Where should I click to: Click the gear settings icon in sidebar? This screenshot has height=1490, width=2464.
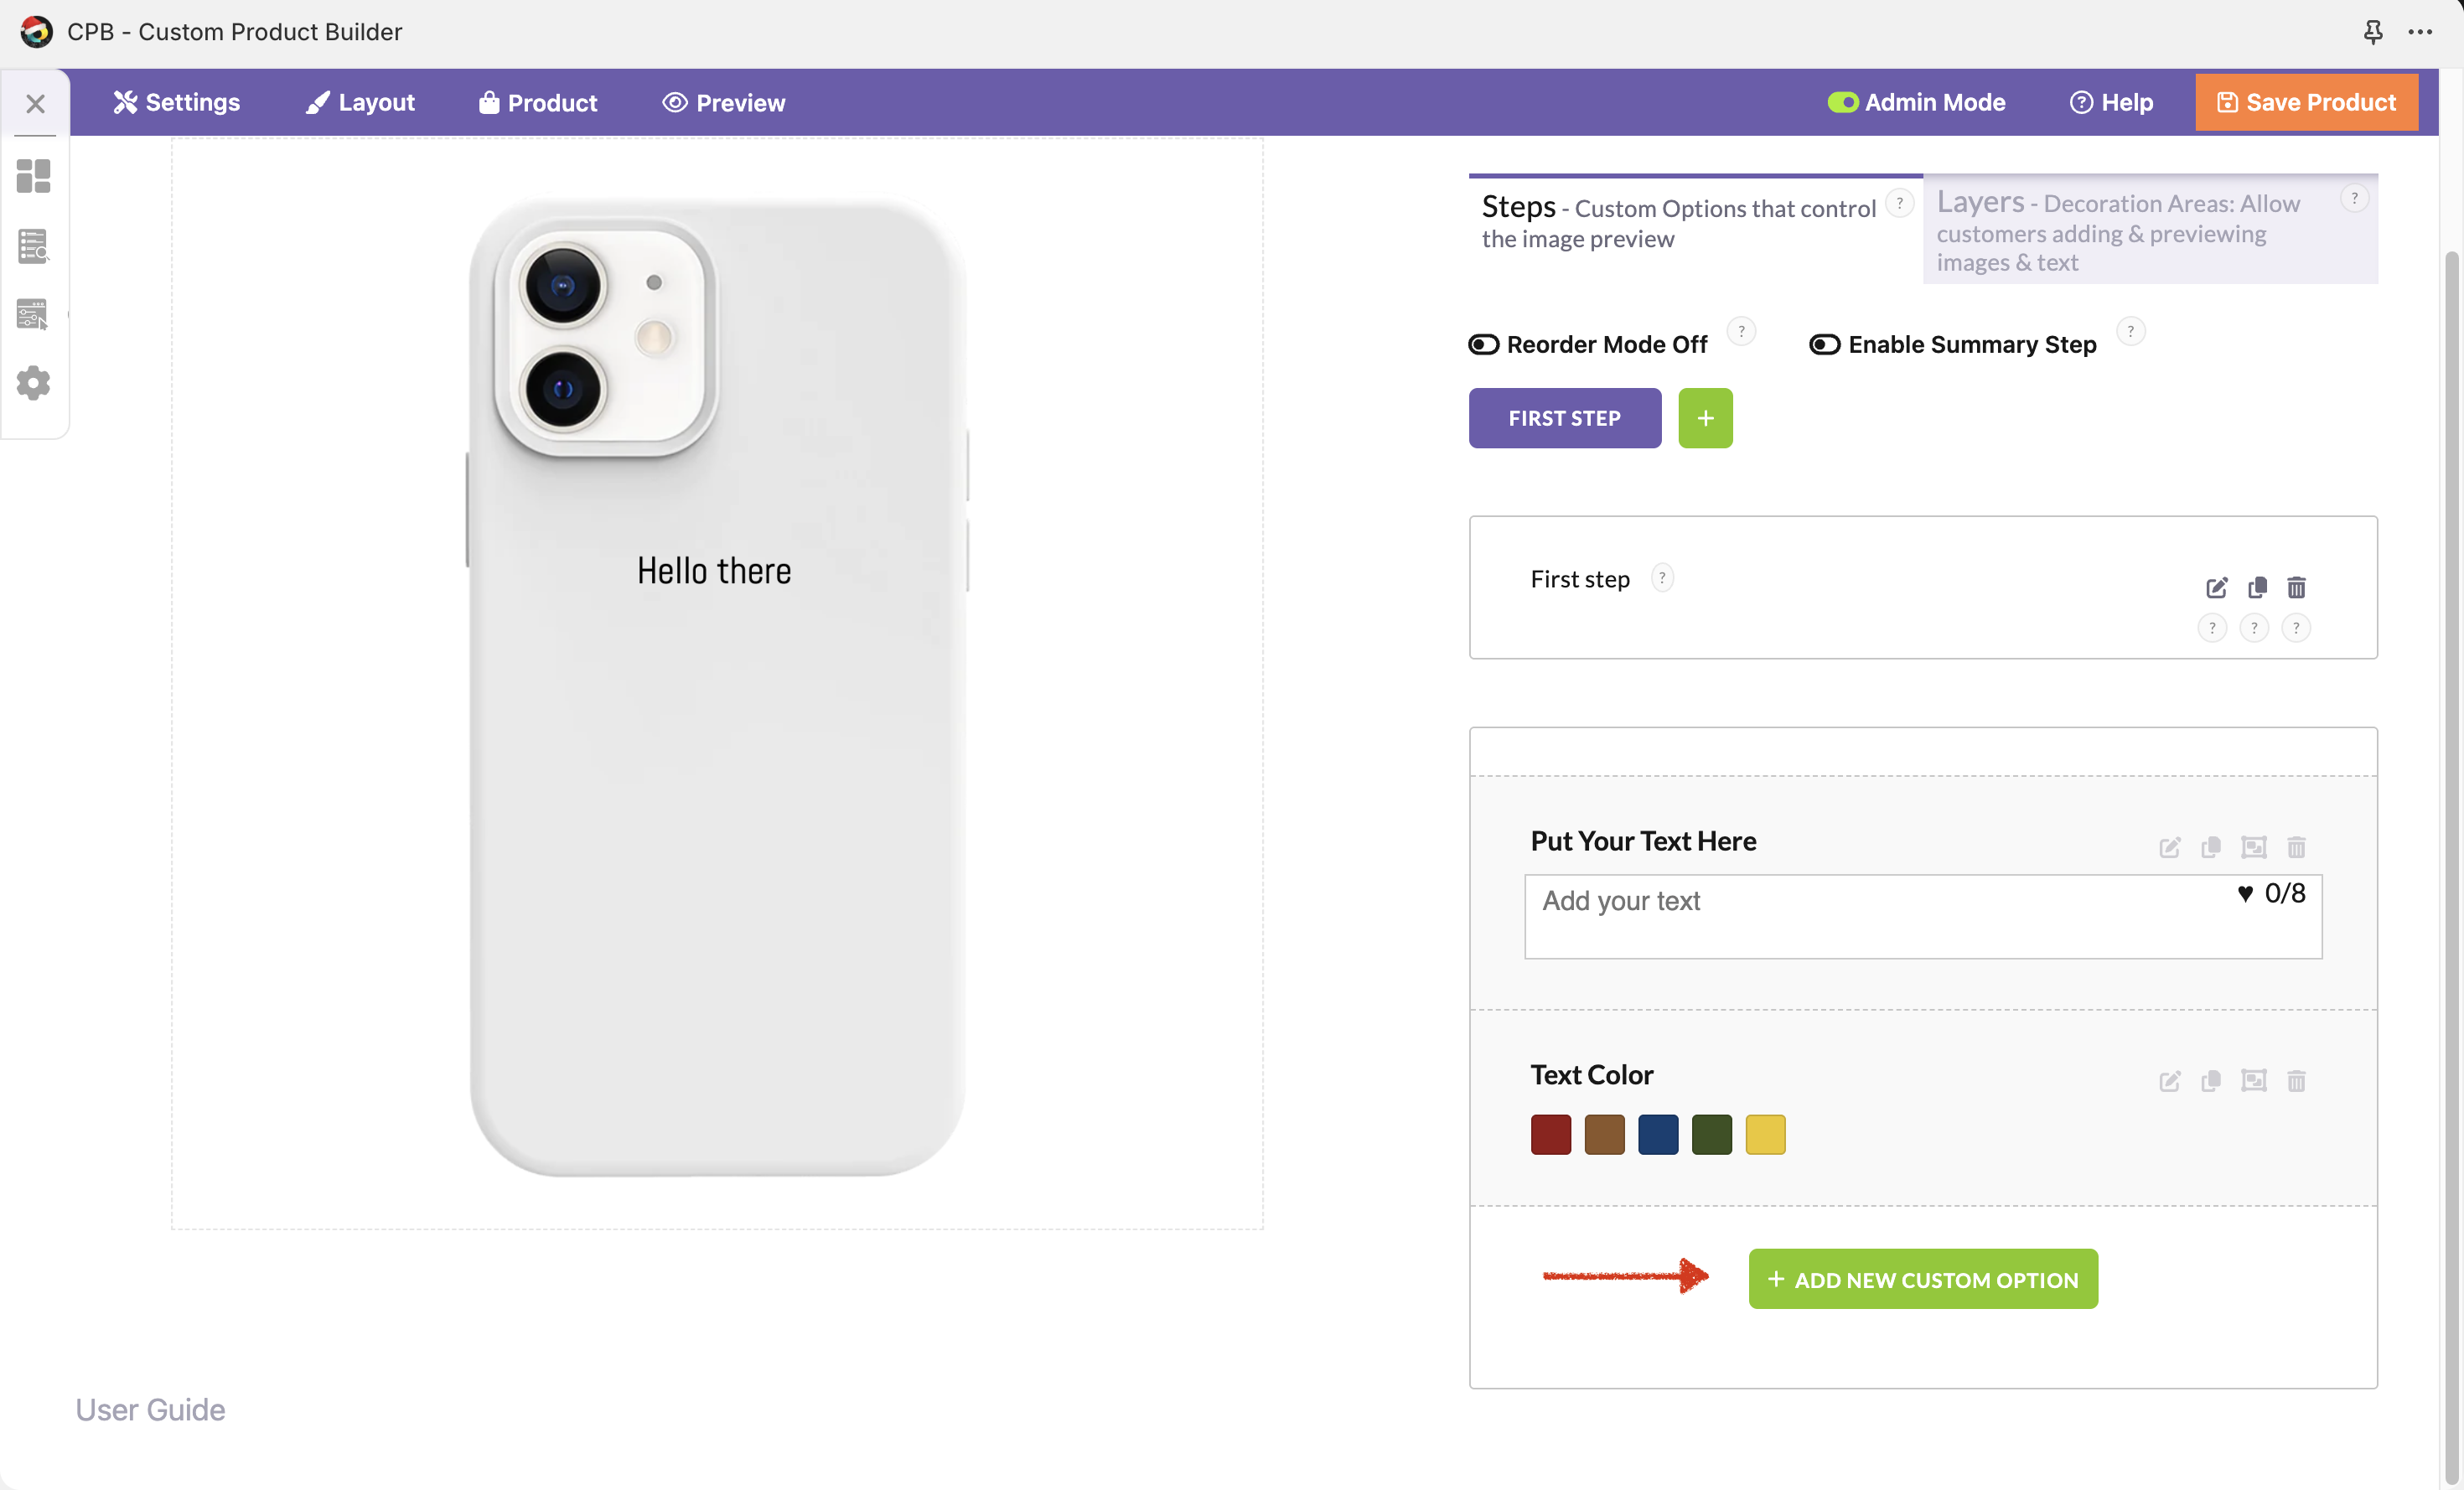click(x=33, y=383)
